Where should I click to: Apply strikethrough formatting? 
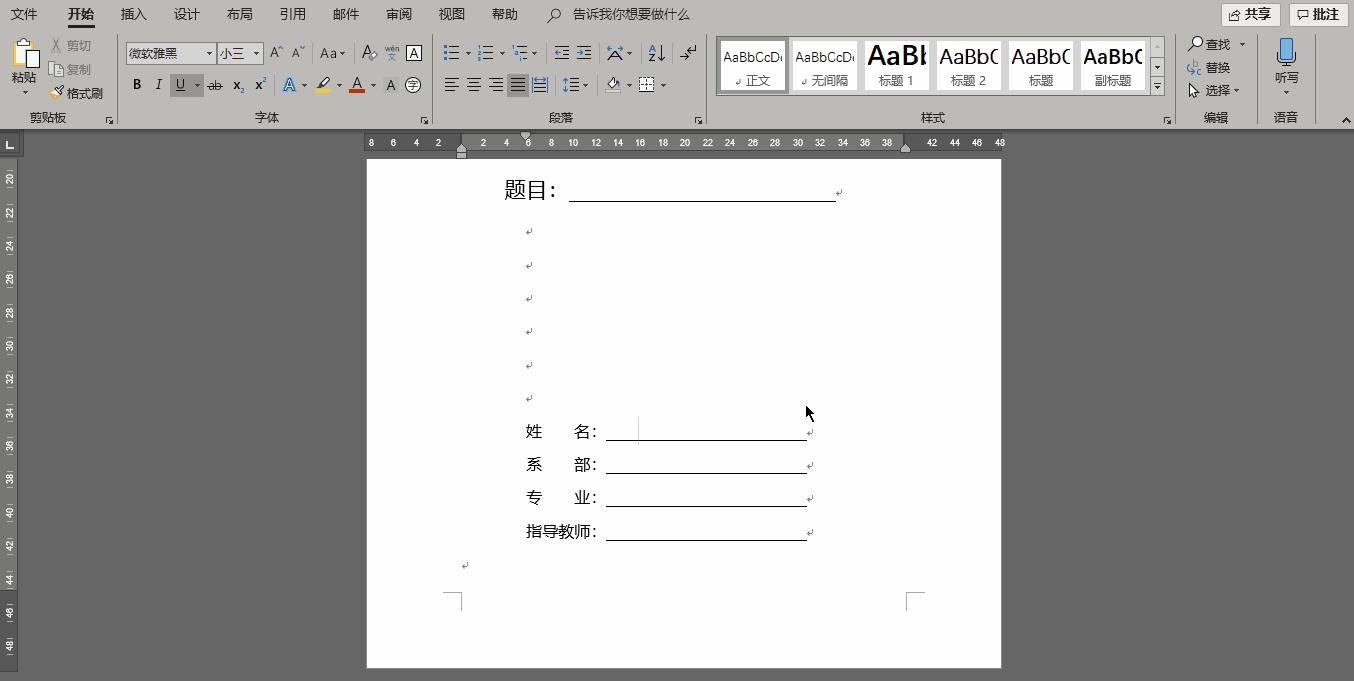point(214,85)
